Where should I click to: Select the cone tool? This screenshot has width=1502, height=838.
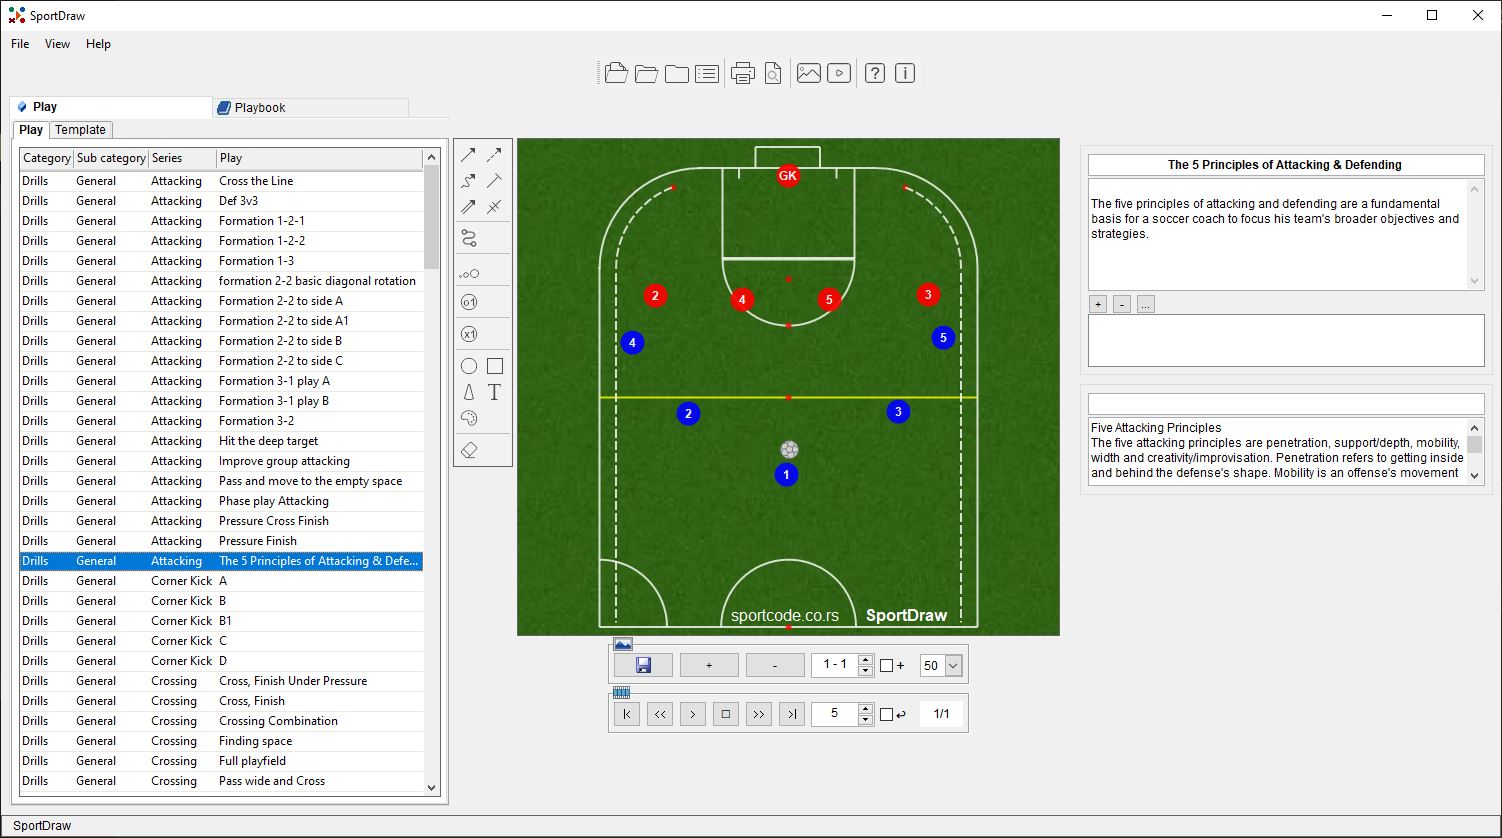tap(468, 392)
